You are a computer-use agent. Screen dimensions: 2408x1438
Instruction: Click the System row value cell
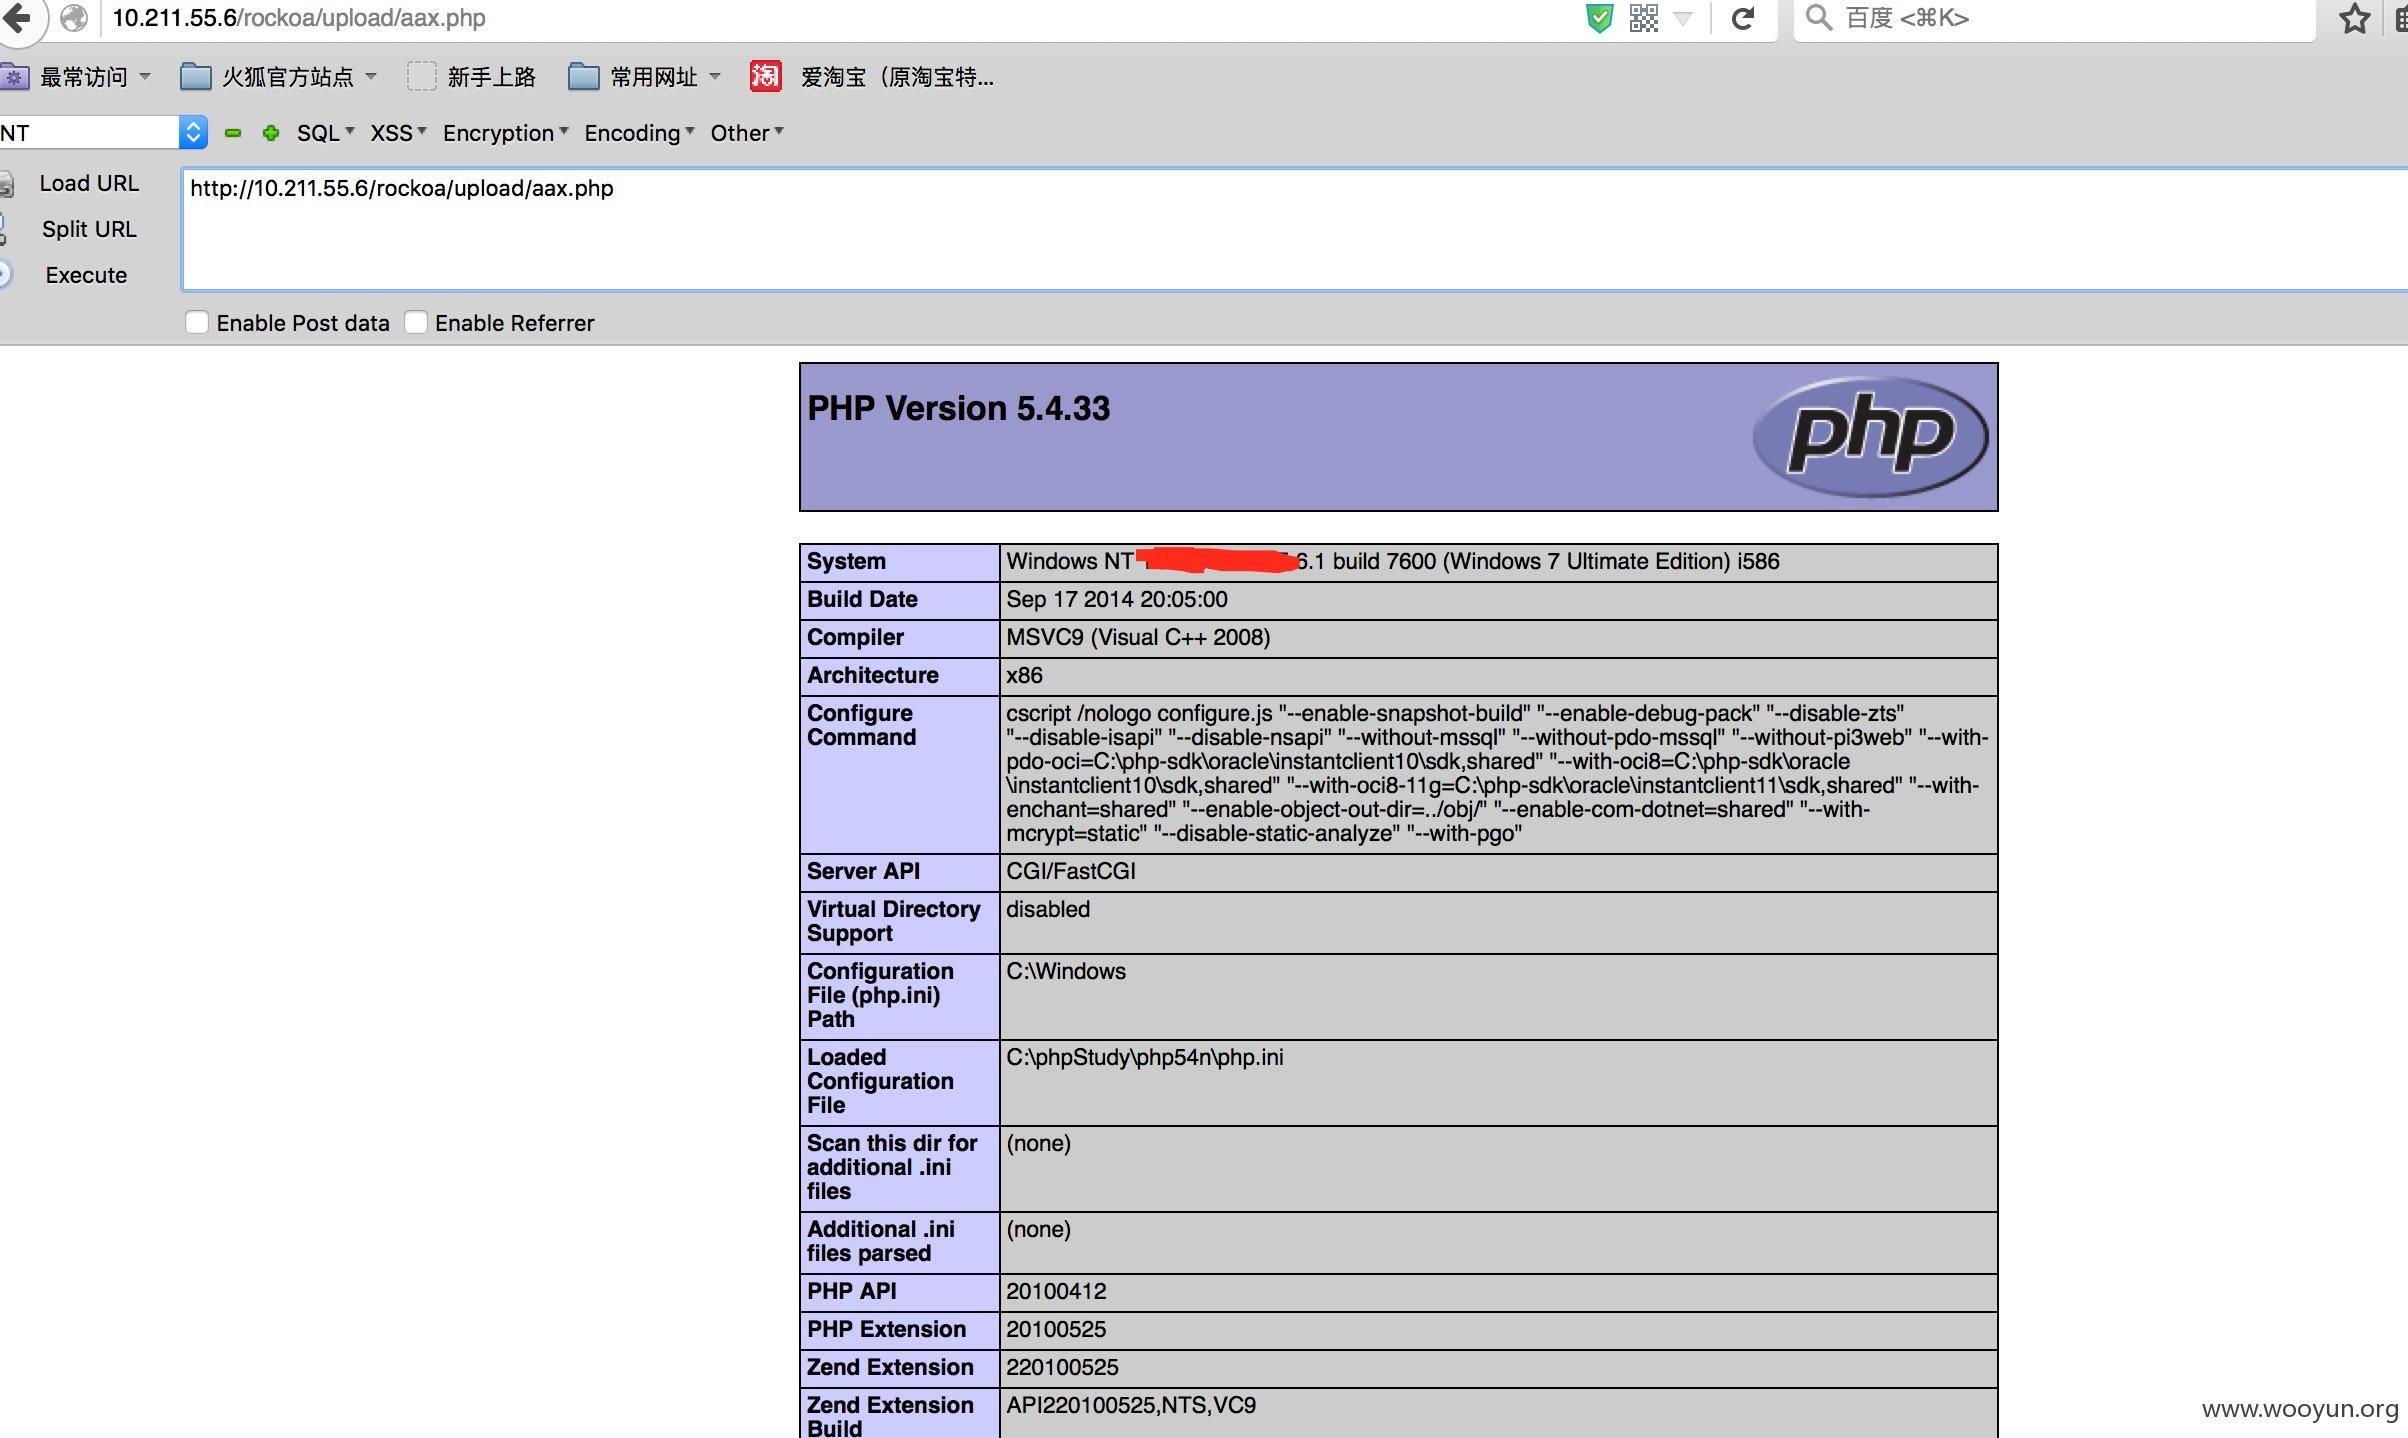click(1498, 562)
